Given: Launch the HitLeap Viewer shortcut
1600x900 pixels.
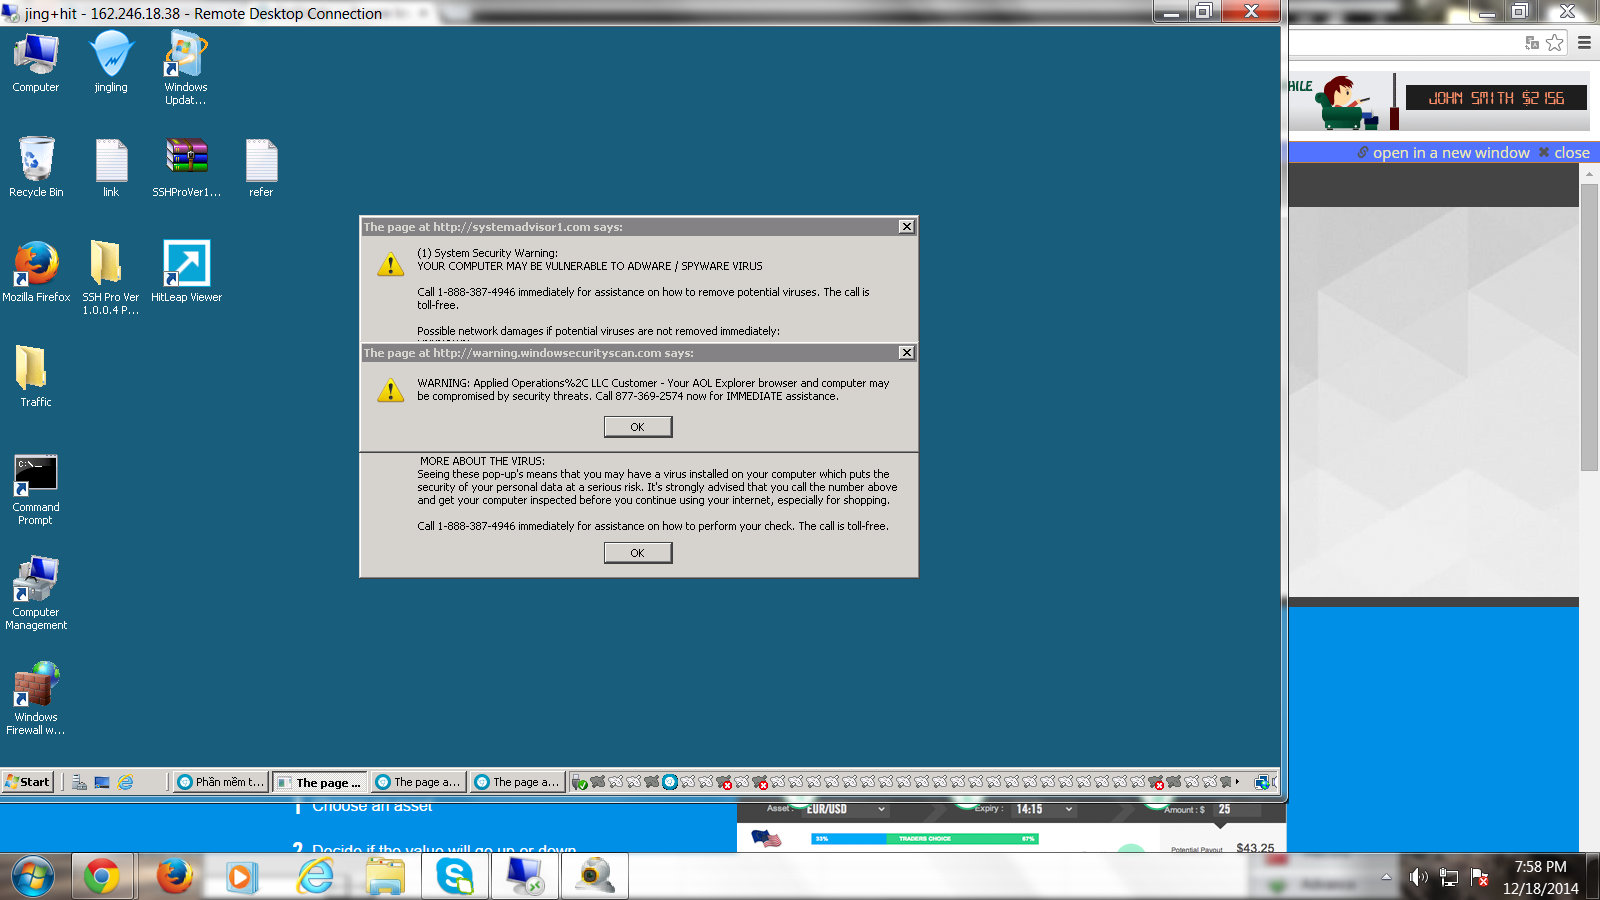Looking at the screenshot, I should (186, 272).
